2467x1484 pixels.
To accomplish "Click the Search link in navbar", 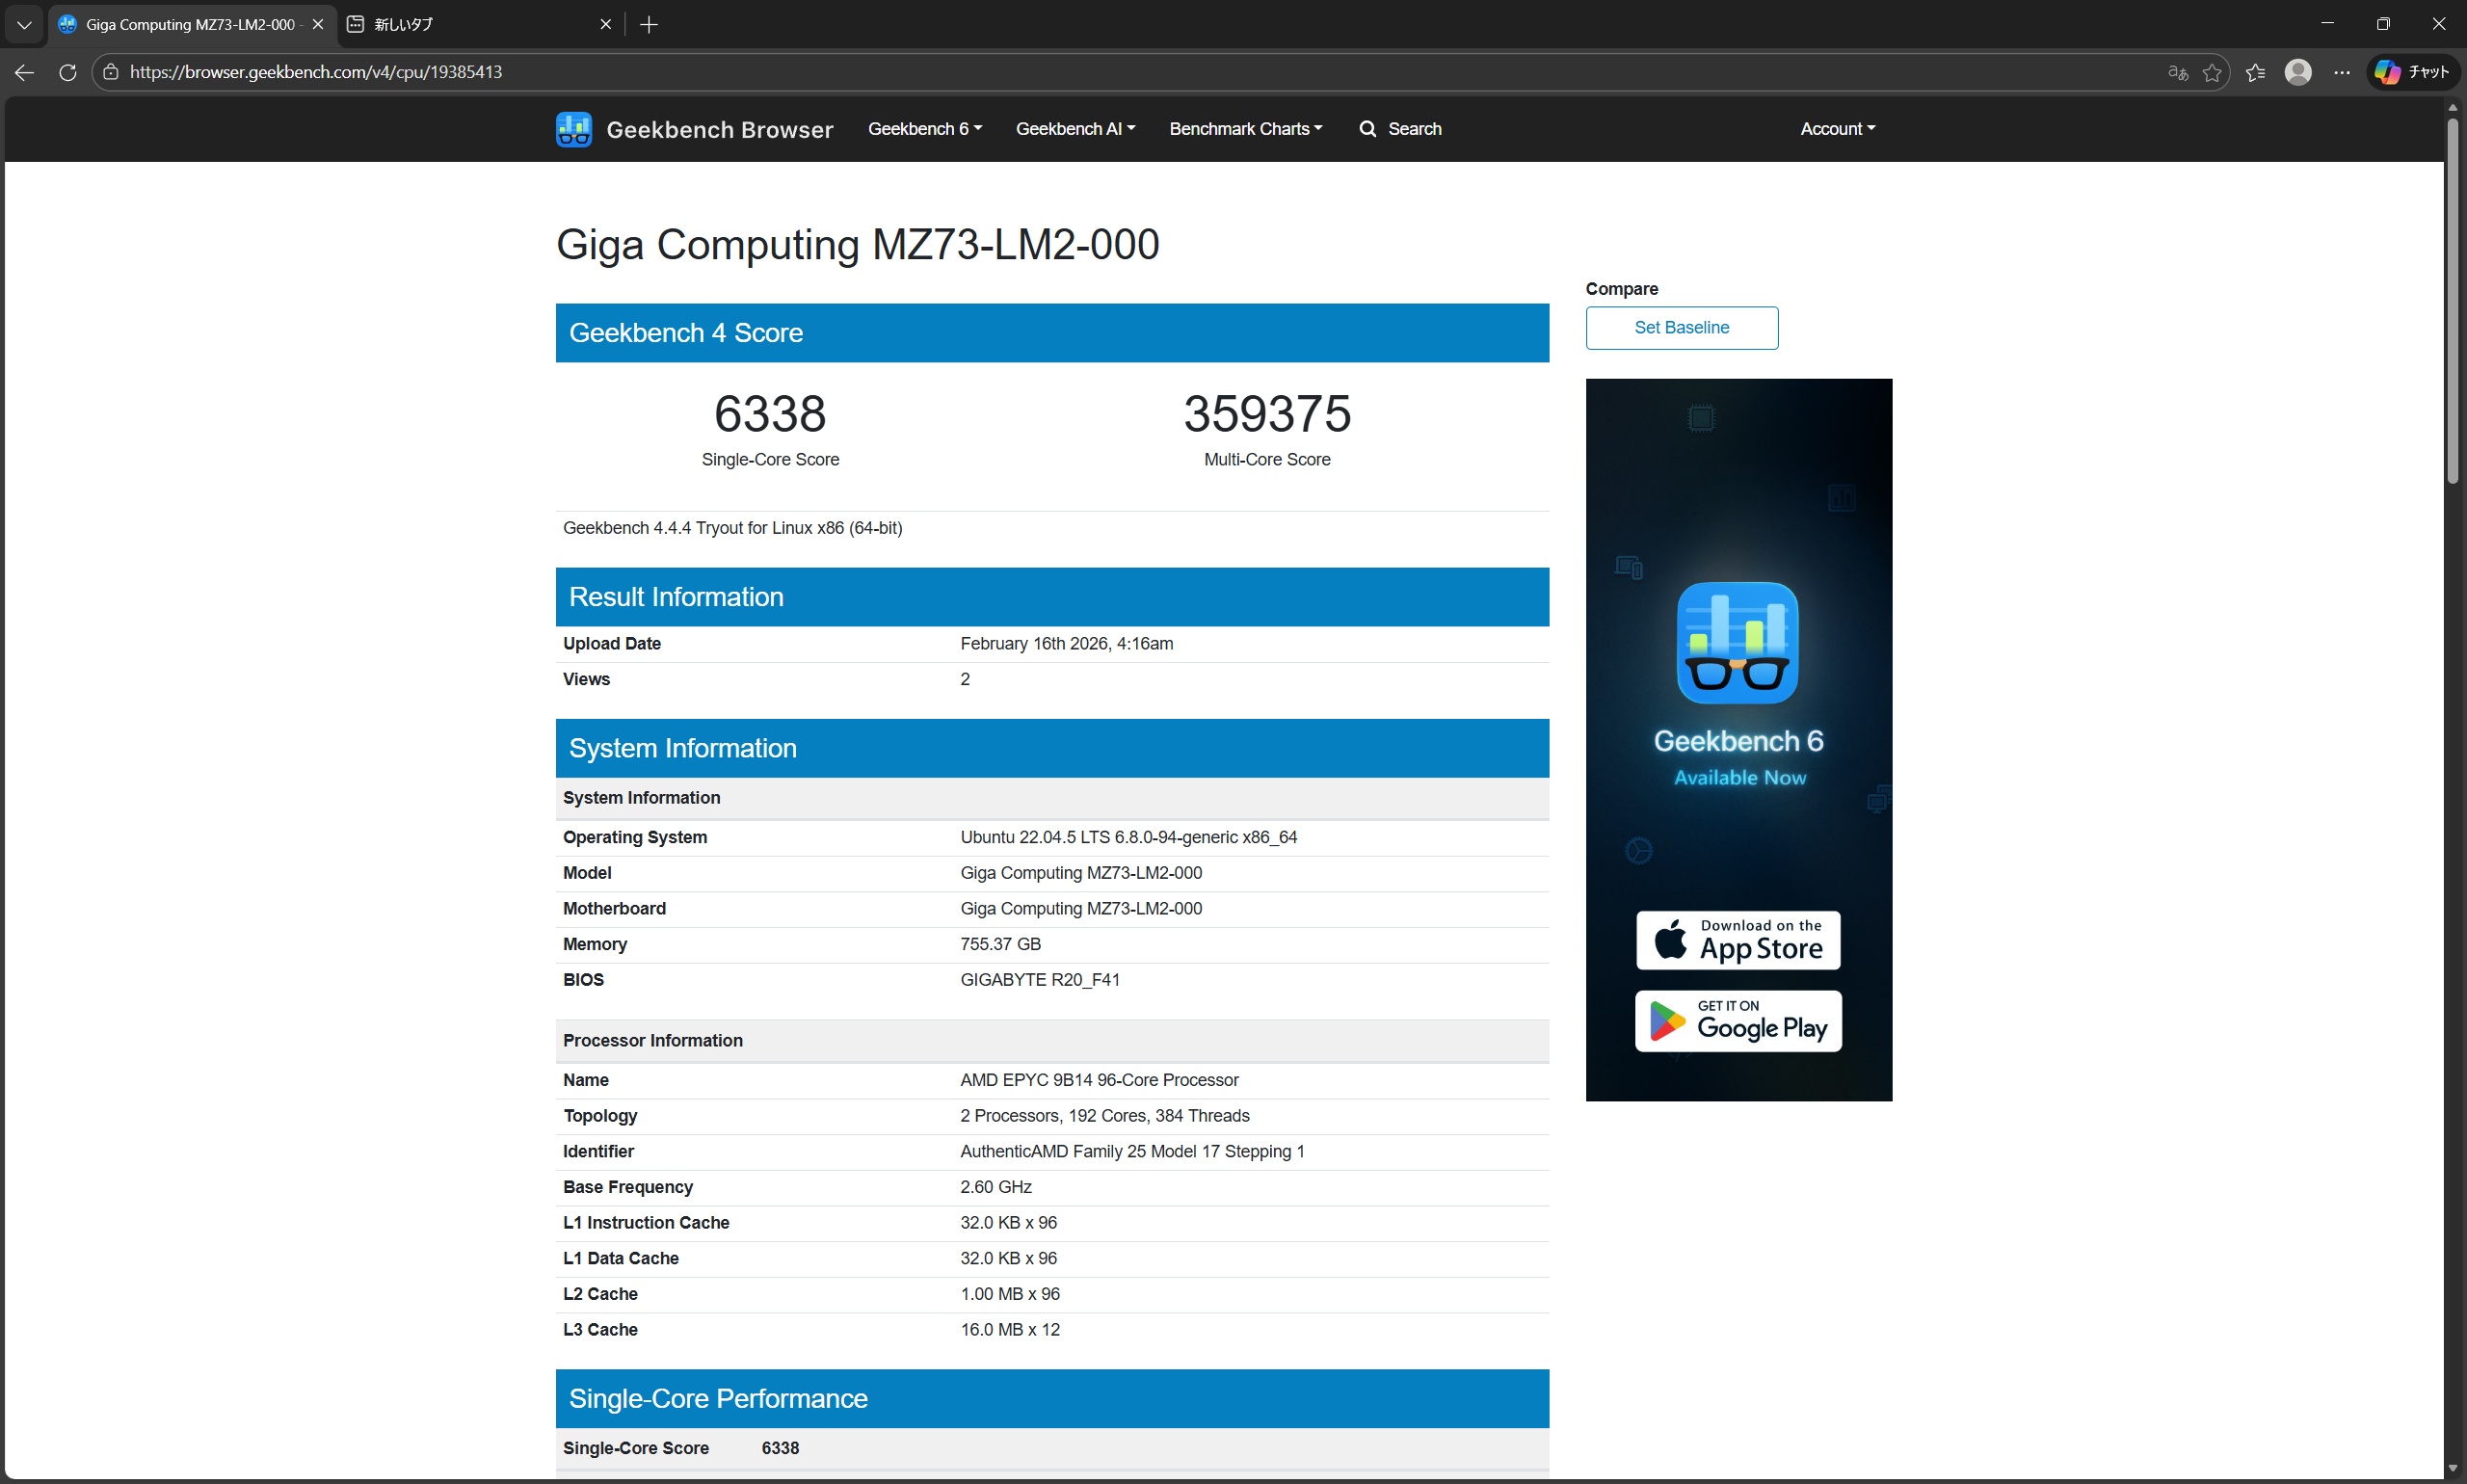I will (x=1401, y=129).
